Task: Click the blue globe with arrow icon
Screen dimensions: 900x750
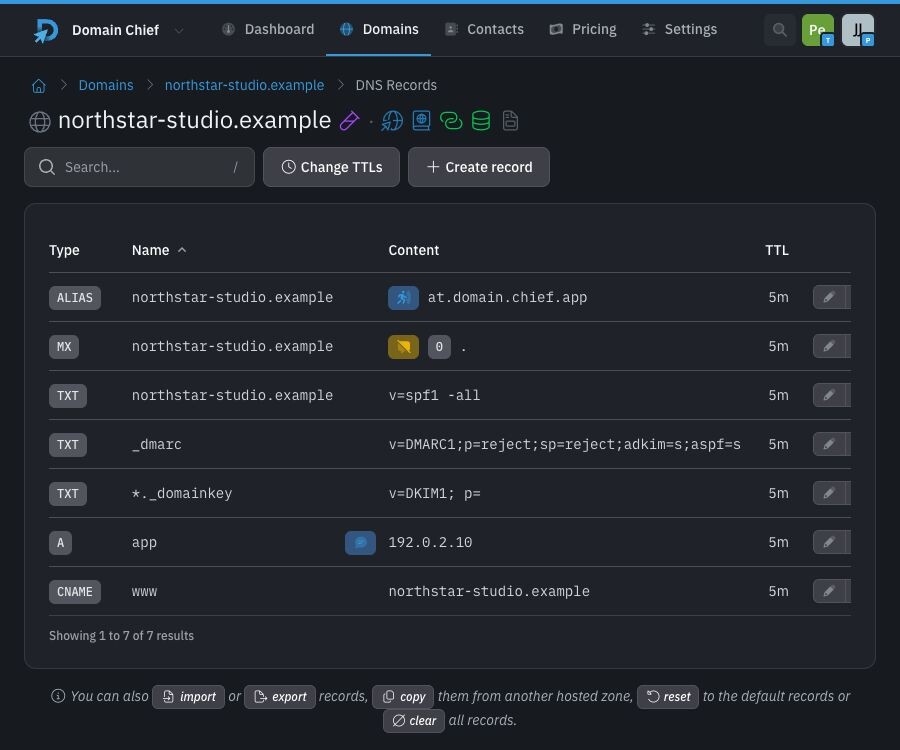Action: pyautogui.click(x=392, y=121)
